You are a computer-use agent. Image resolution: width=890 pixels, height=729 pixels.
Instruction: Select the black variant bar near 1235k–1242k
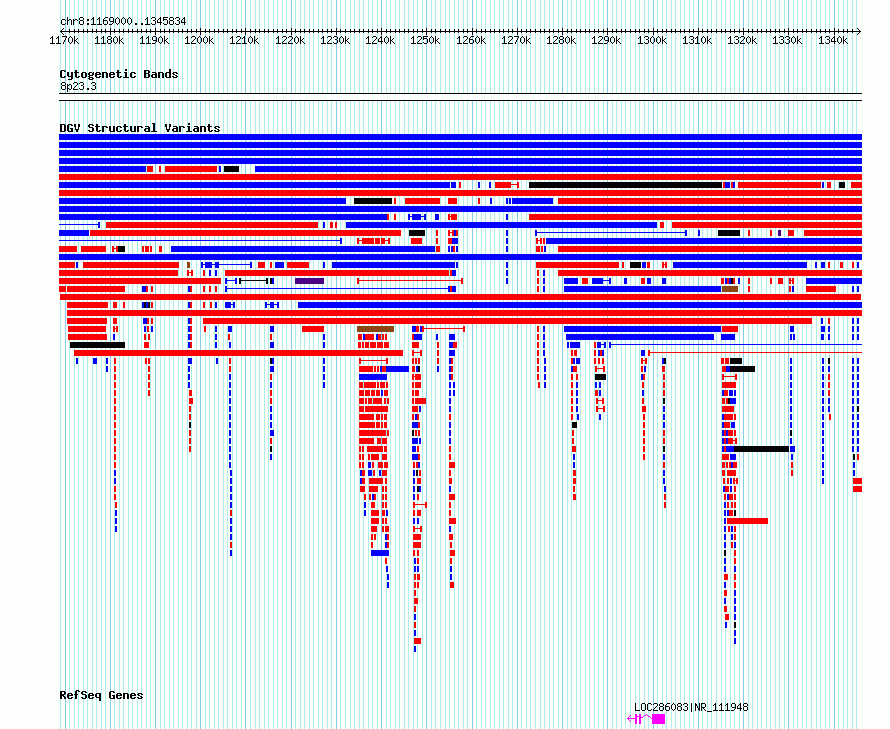pyautogui.click(x=373, y=201)
